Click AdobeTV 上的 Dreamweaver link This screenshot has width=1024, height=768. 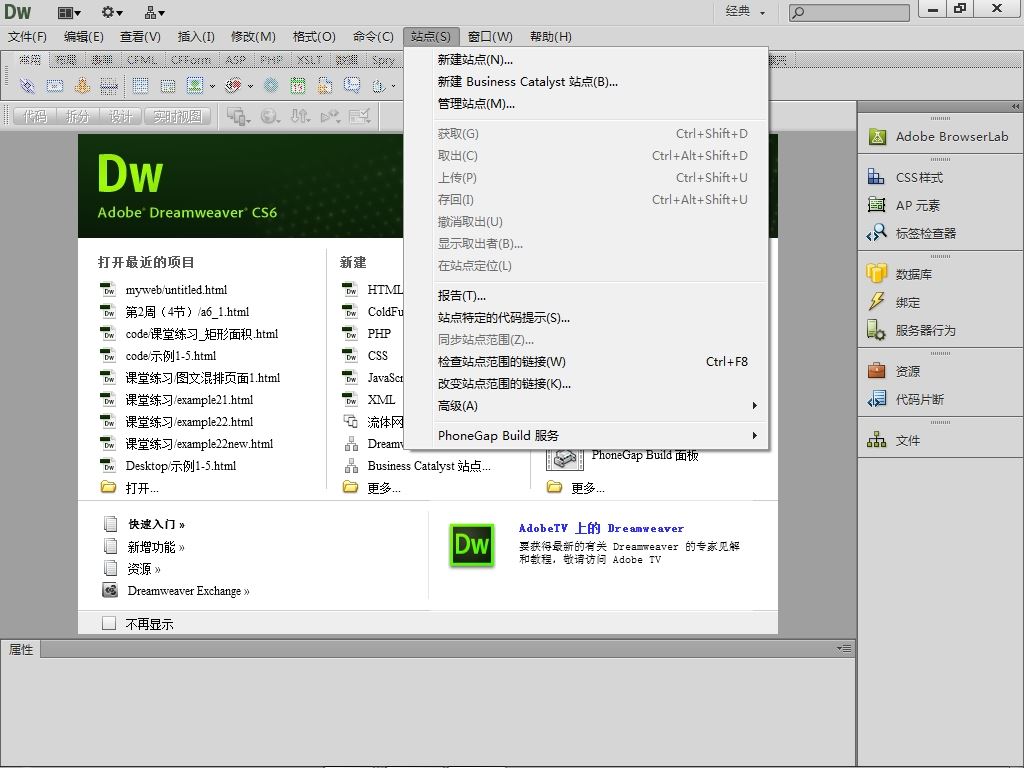tap(601, 528)
